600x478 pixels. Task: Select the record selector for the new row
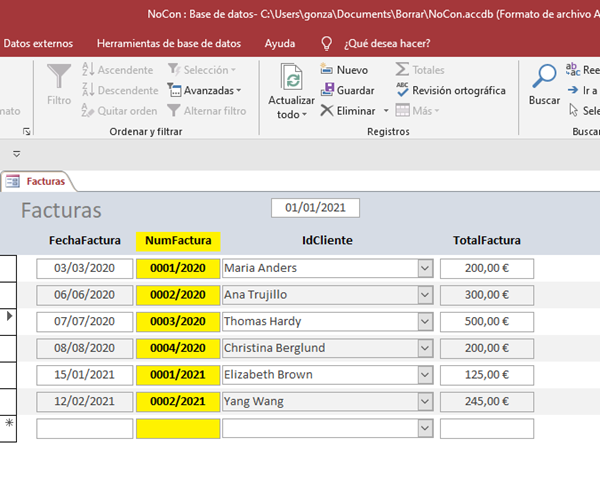(x=9, y=427)
